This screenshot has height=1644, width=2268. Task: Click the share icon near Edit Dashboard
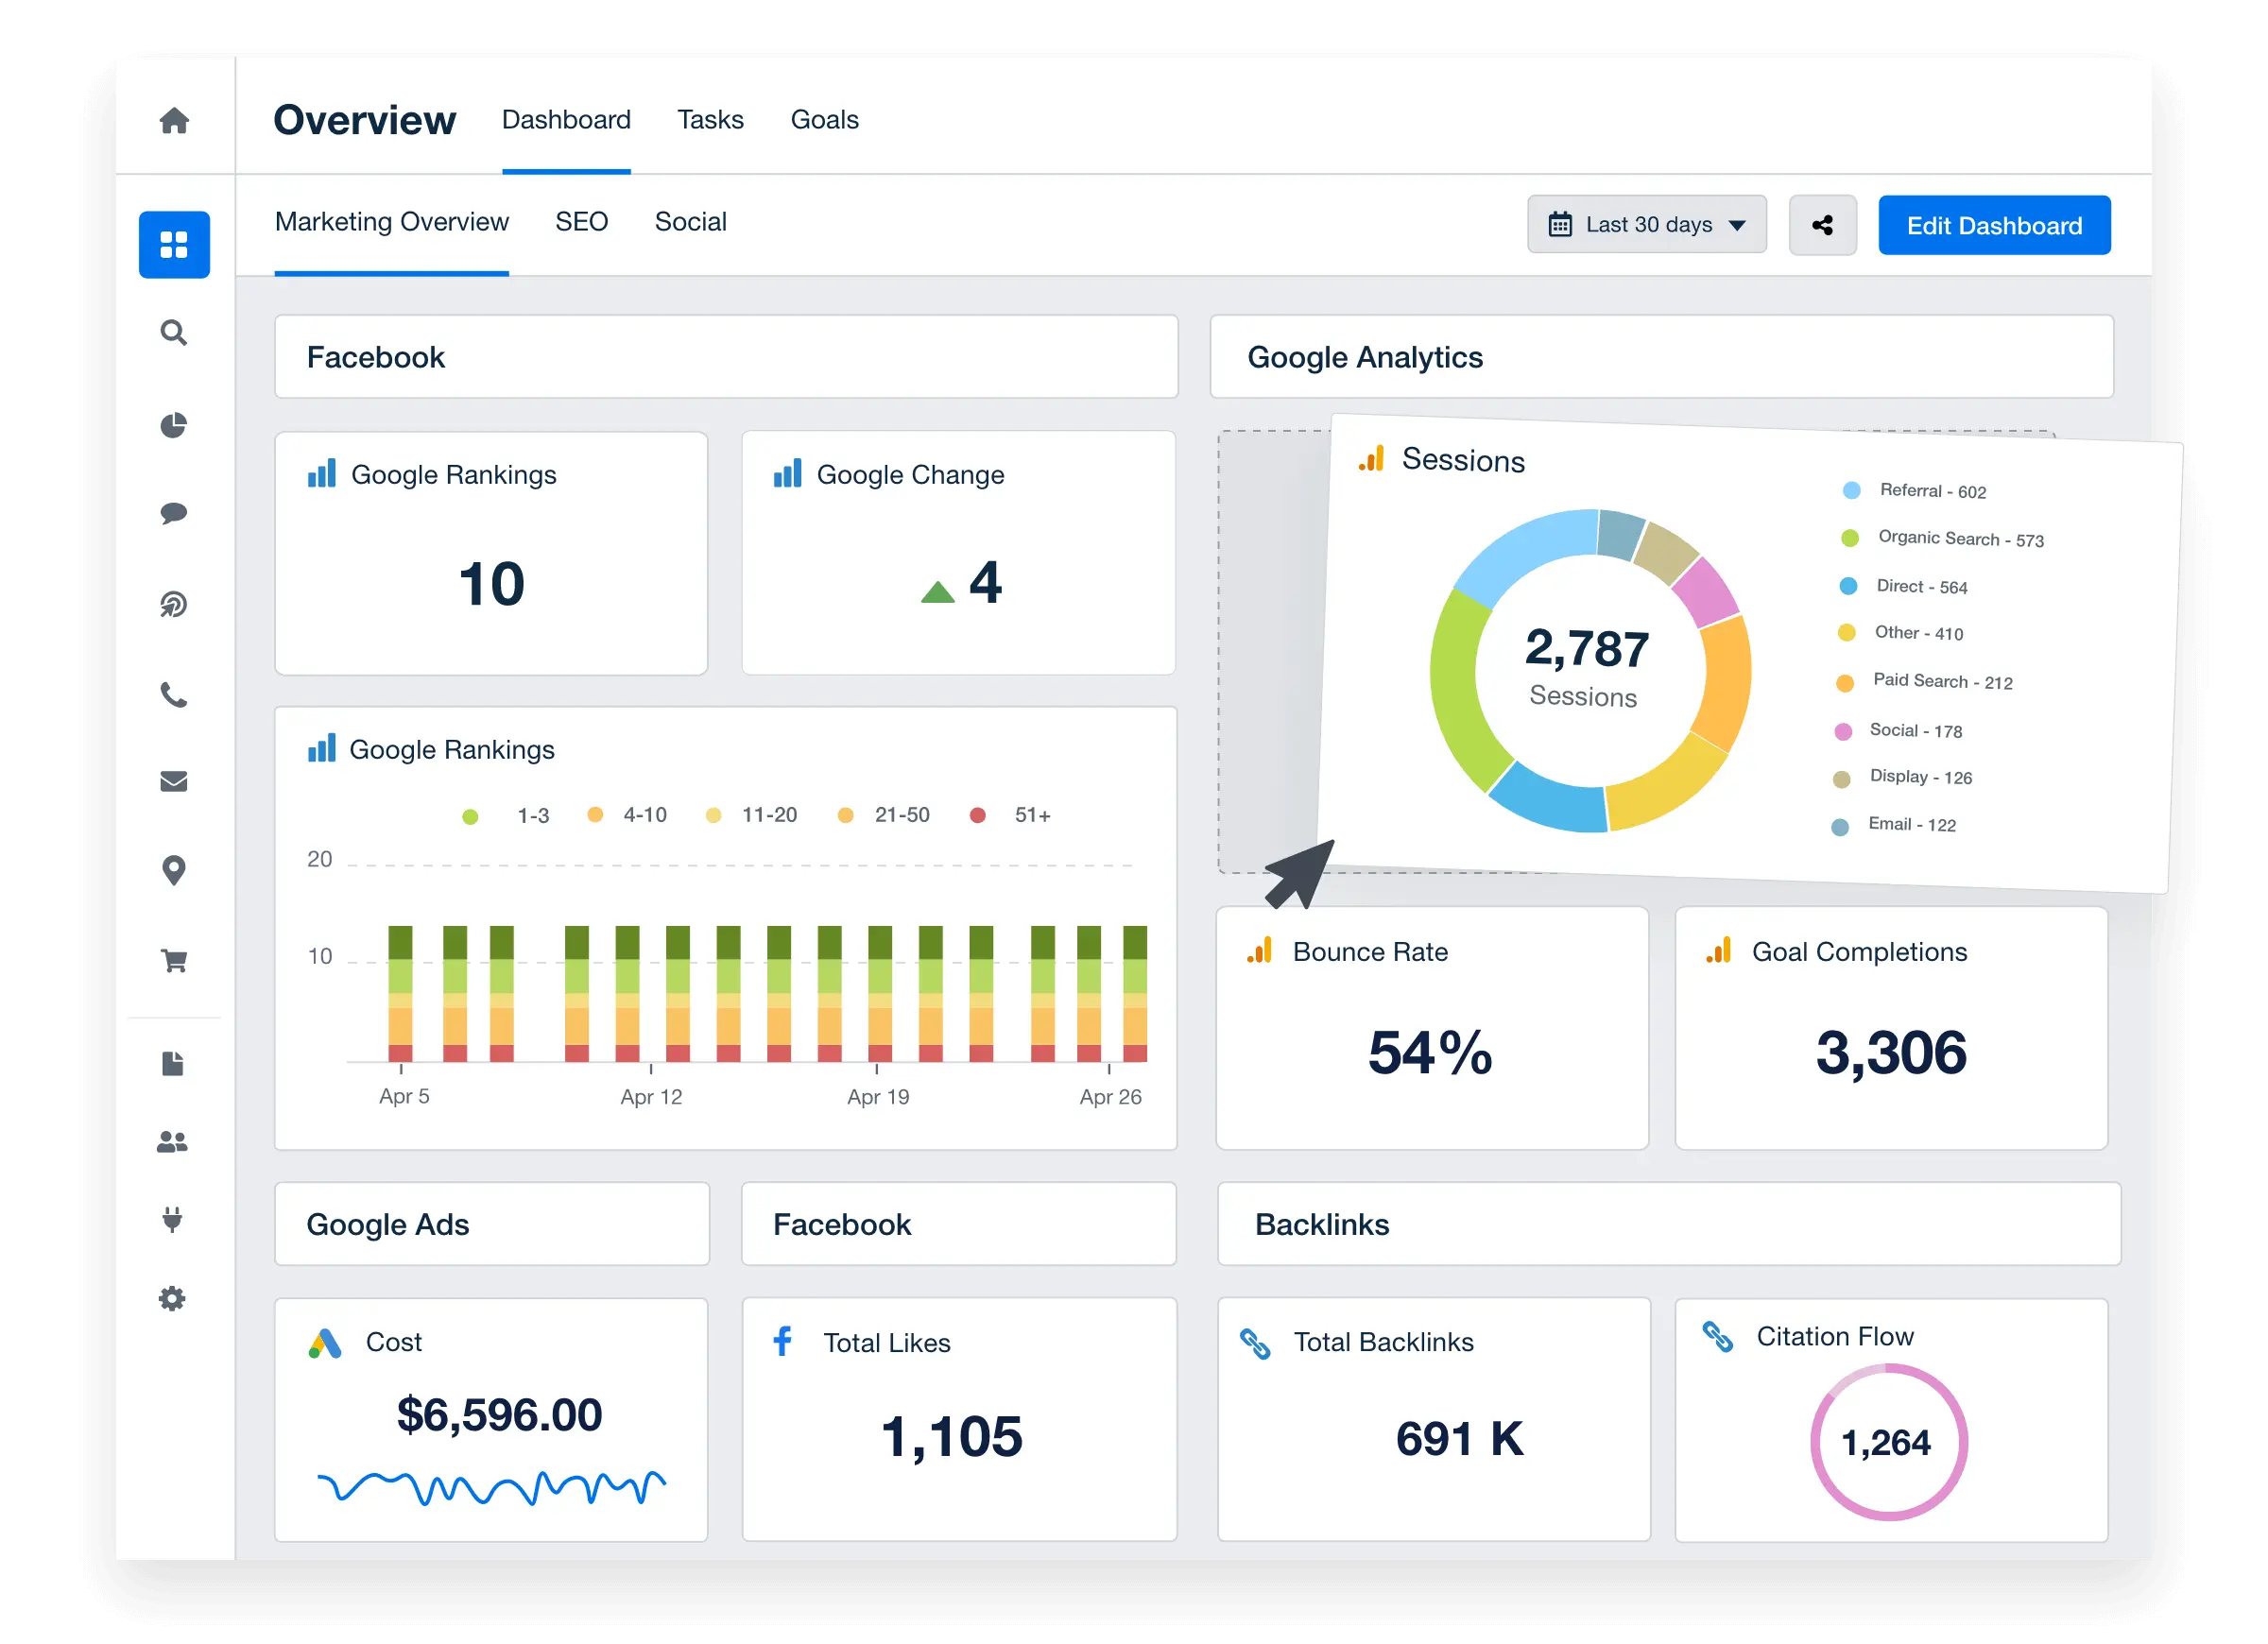[1823, 225]
